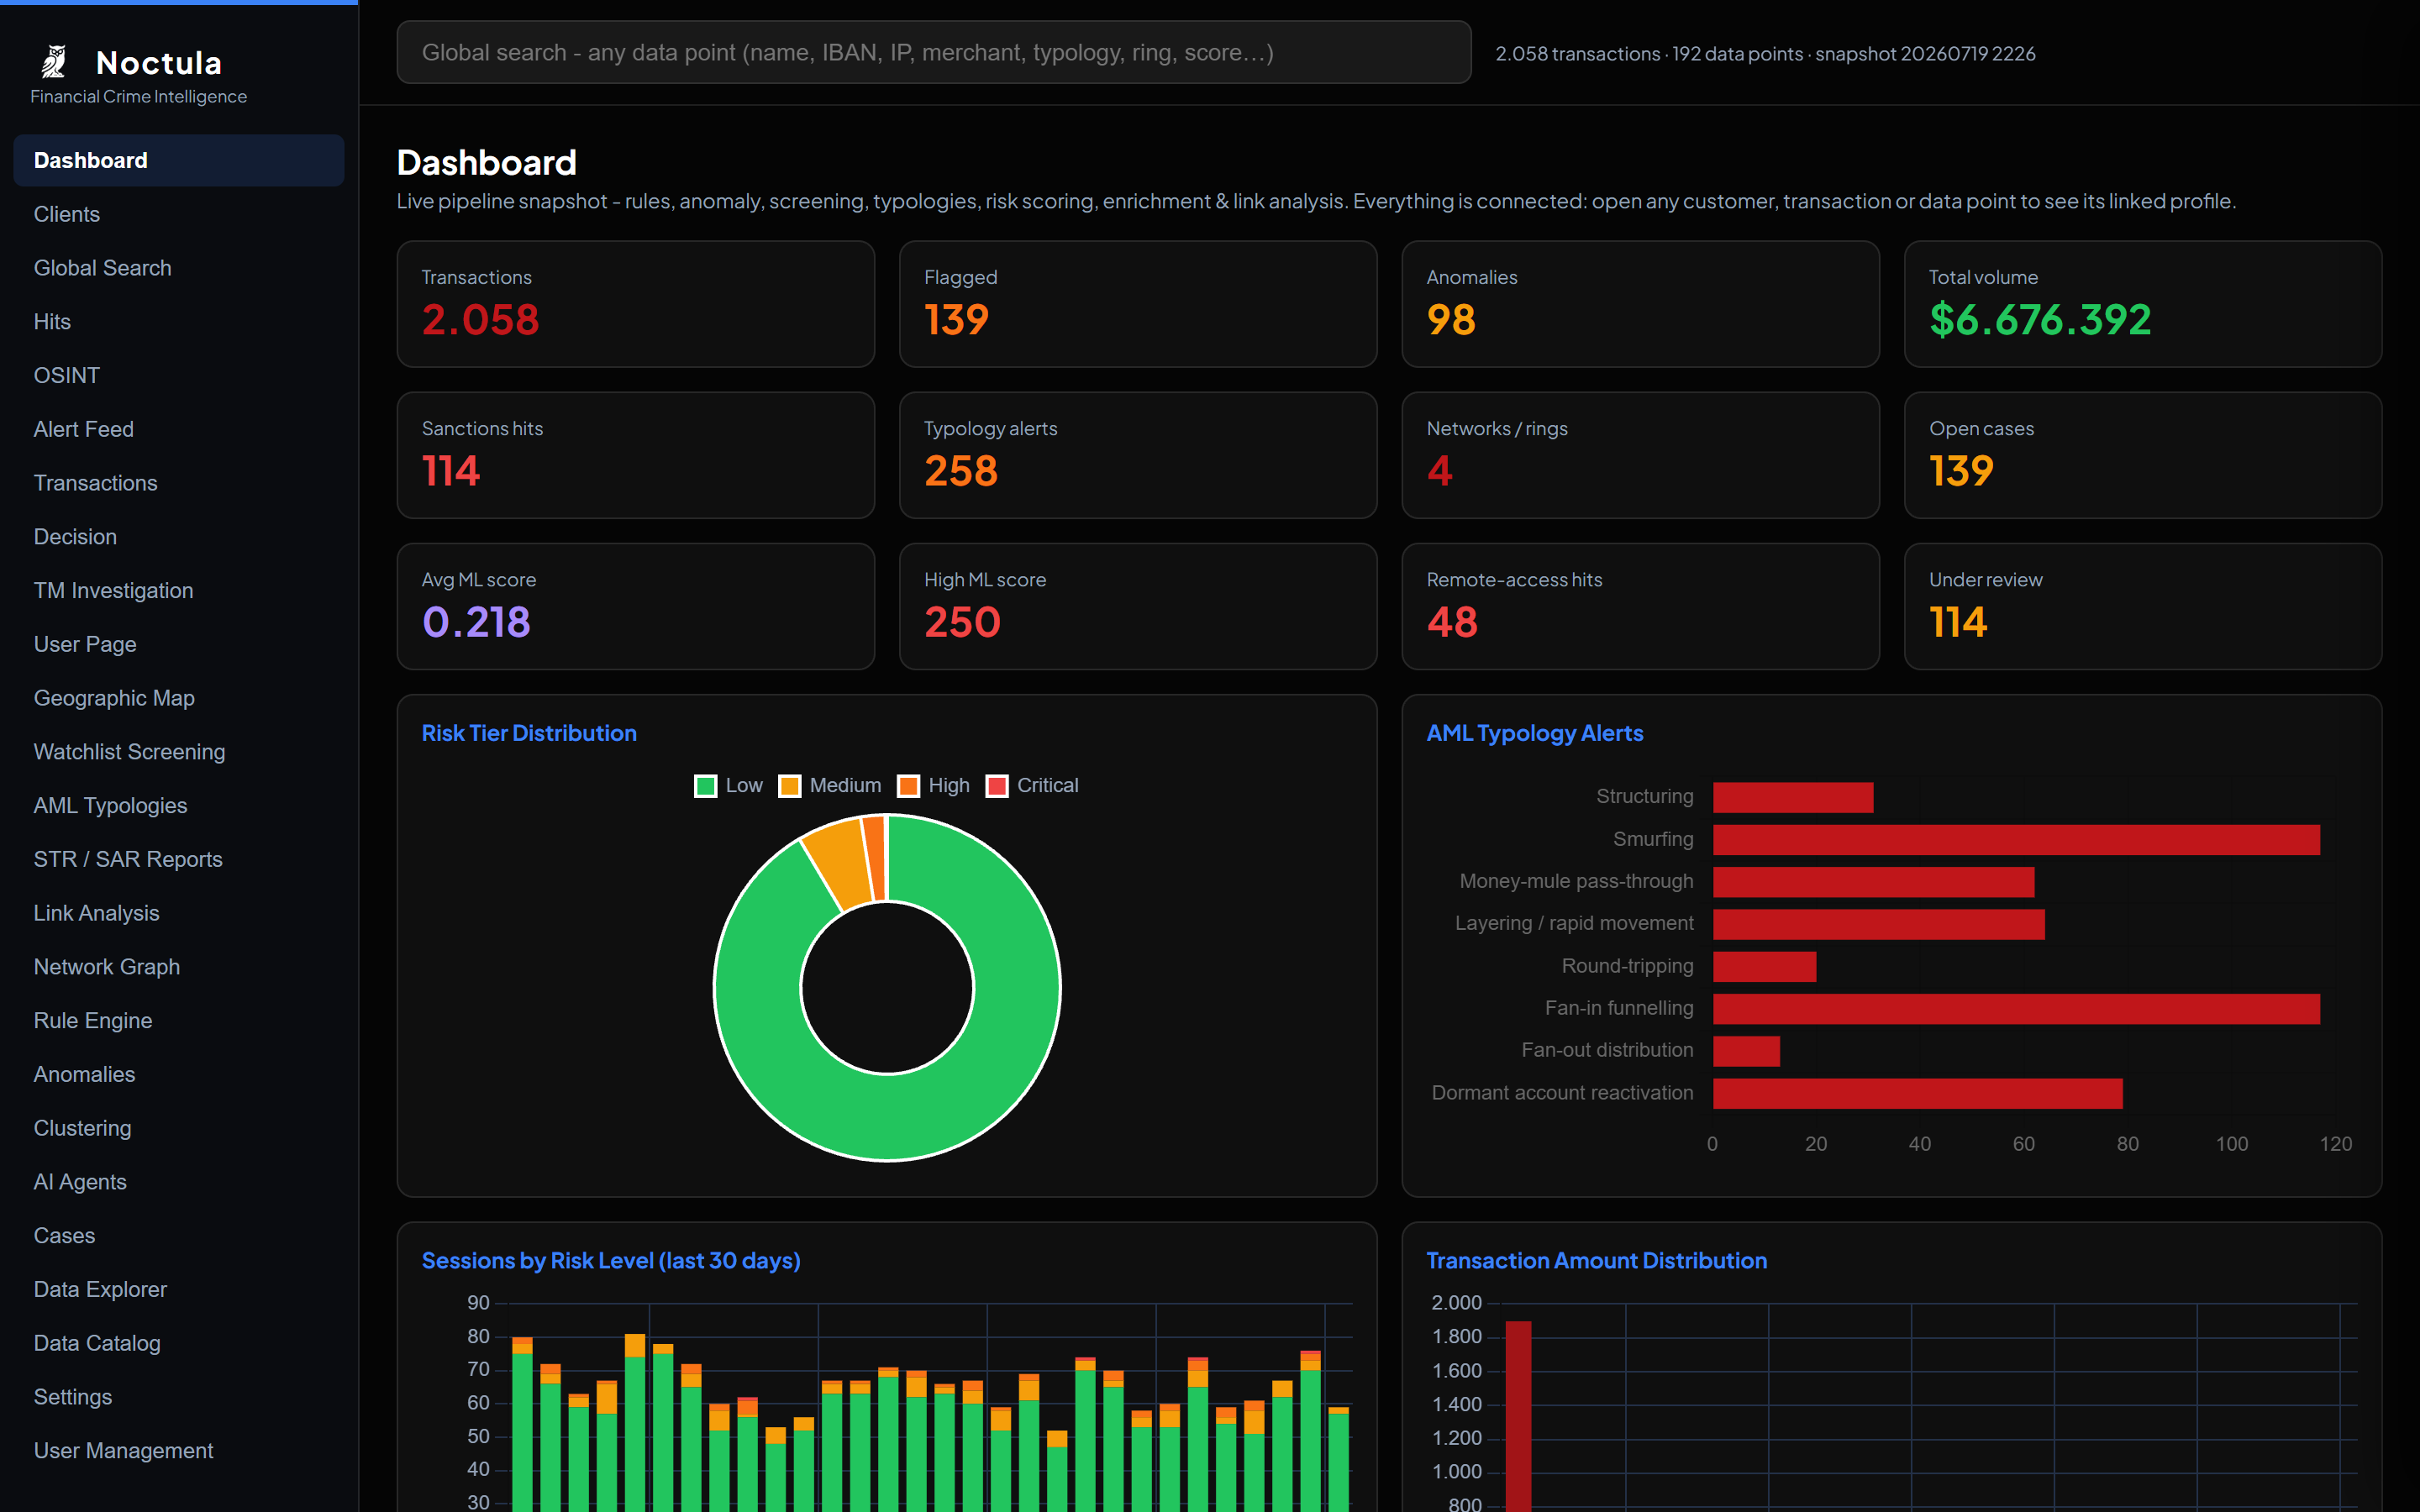Open the Data Catalog
The height and width of the screenshot is (1512, 2420).
pyautogui.click(x=179, y=1343)
